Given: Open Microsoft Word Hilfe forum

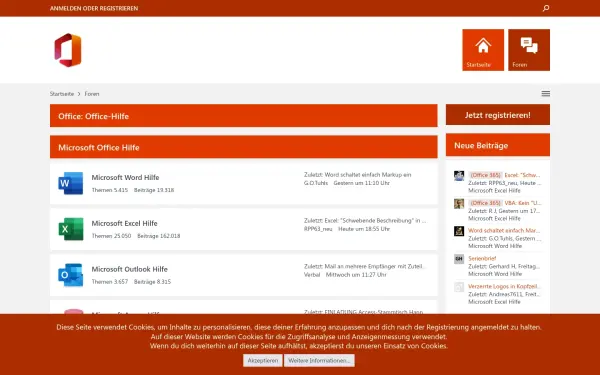Looking at the screenshot, I should coord(125,178).
